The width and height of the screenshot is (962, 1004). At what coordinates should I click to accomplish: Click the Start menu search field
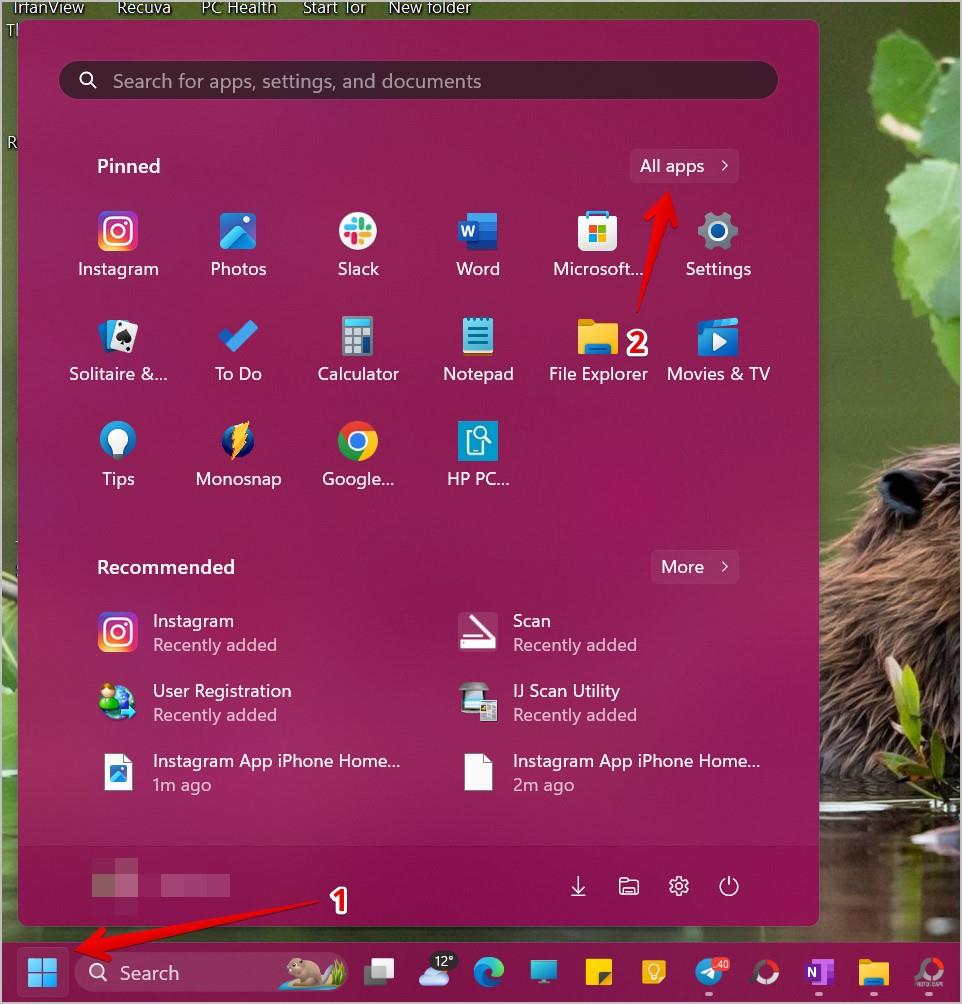(418, 81)
